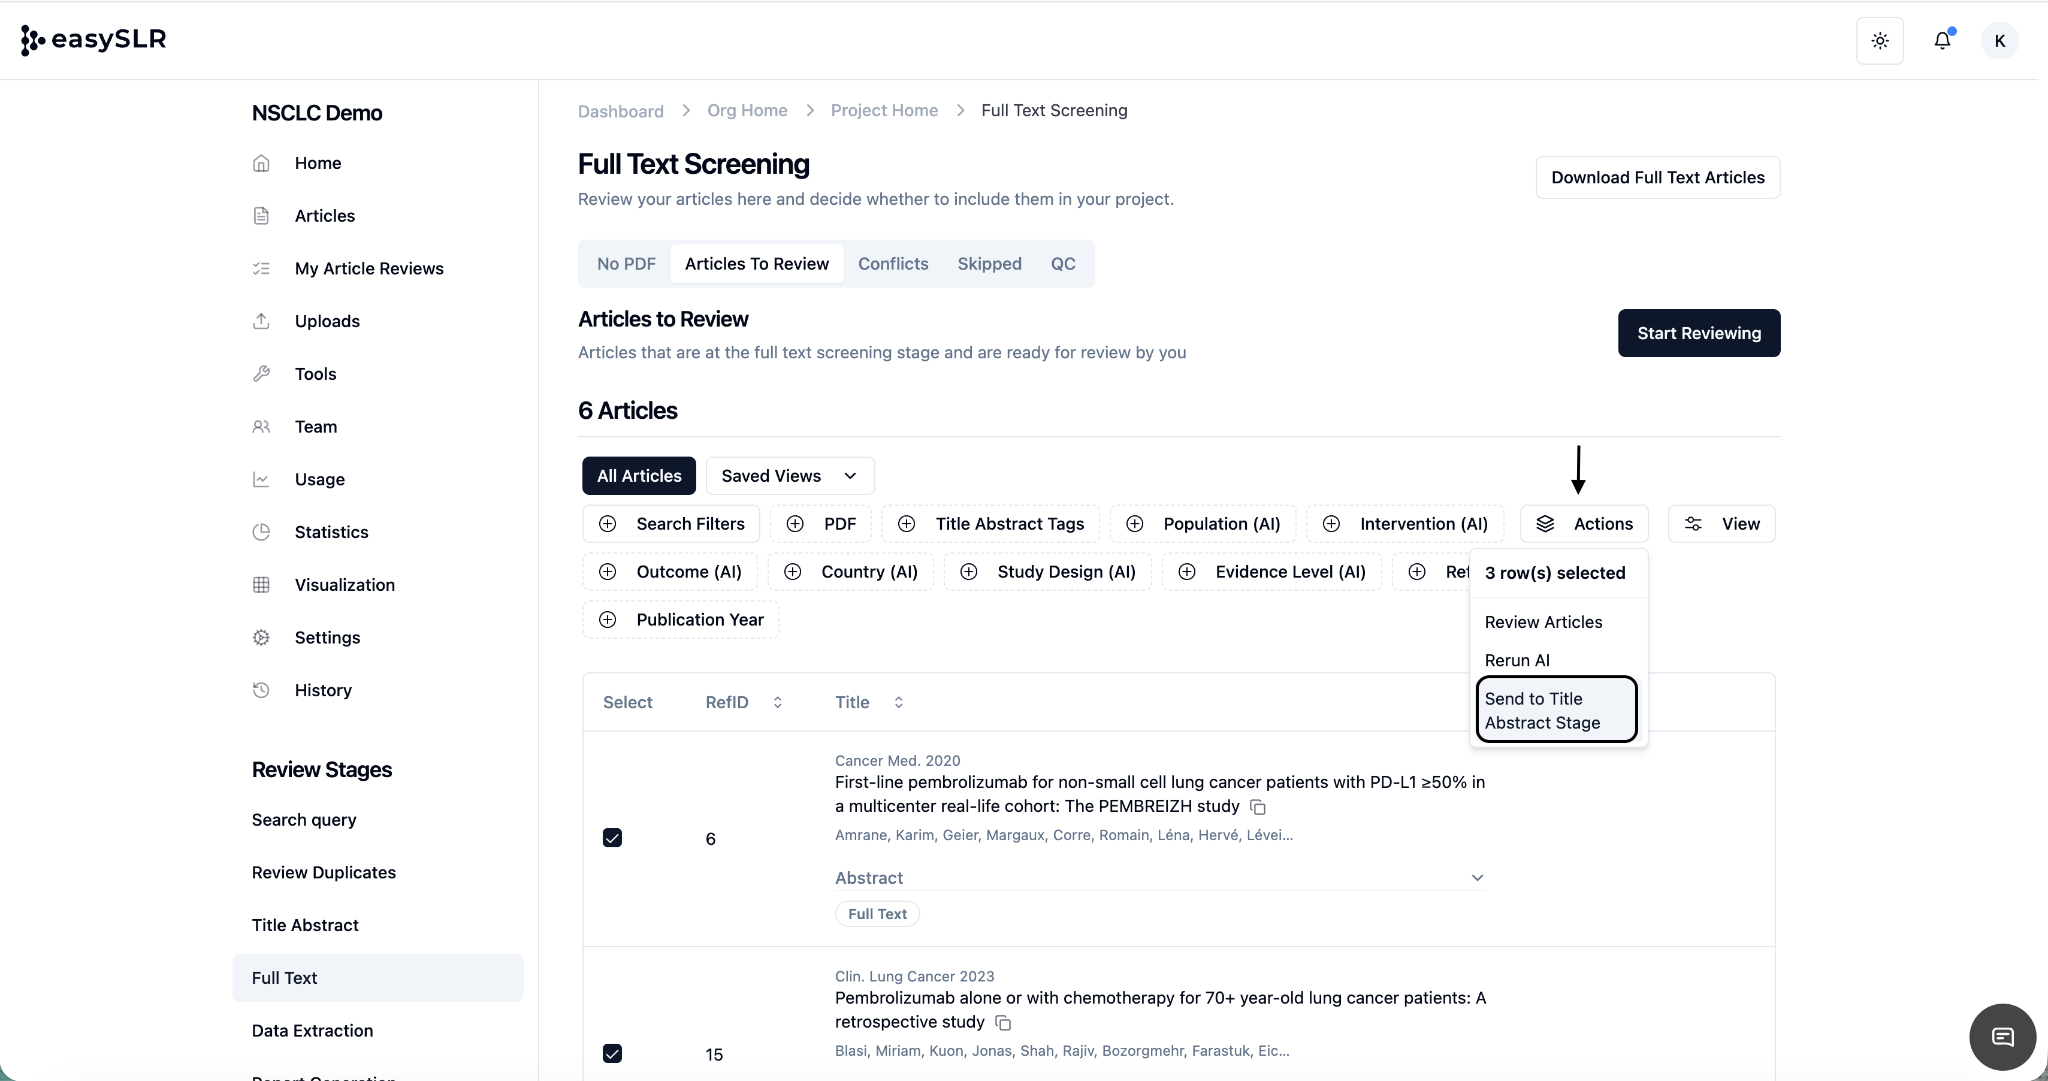
Task: Uncheck the checkbox for RefID 15
Action: pyautogui.click(x=612, y=1054)
